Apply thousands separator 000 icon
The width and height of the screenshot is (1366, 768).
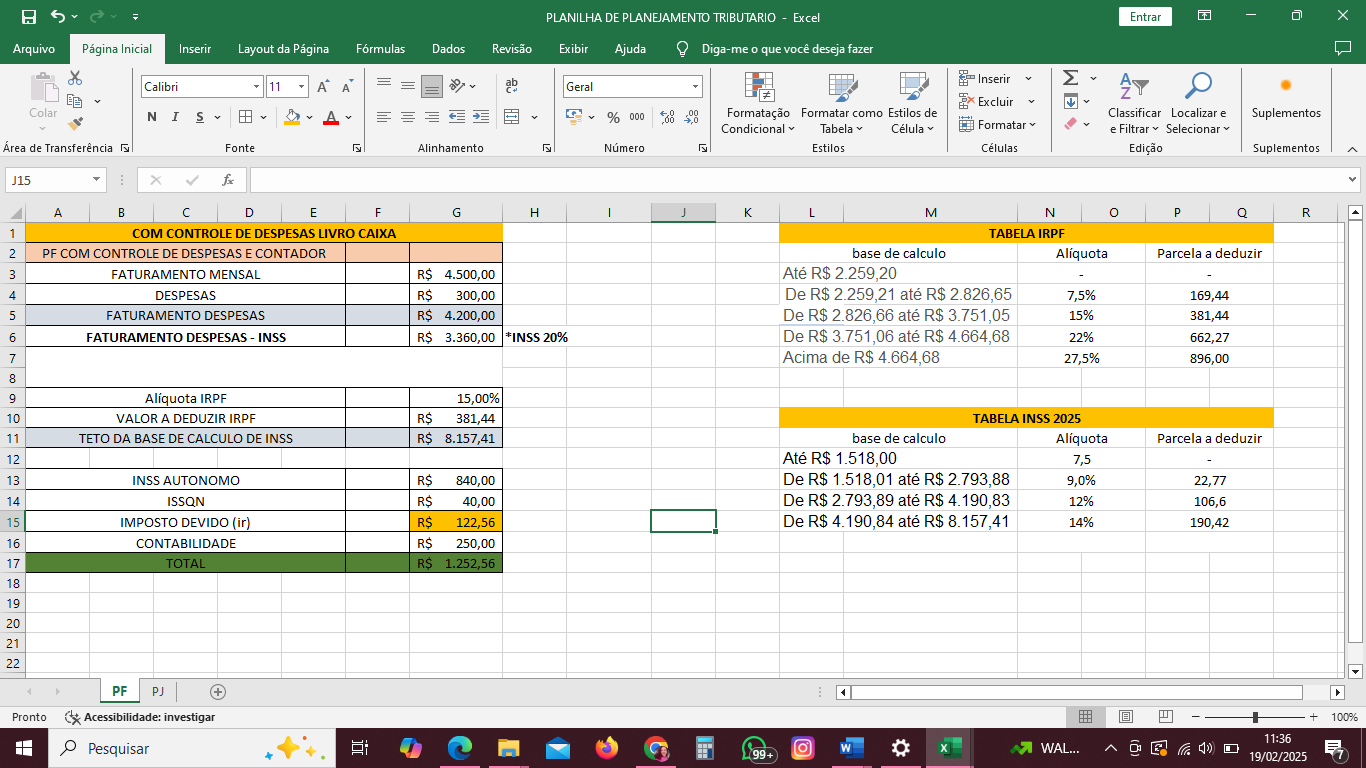point(638,117)
